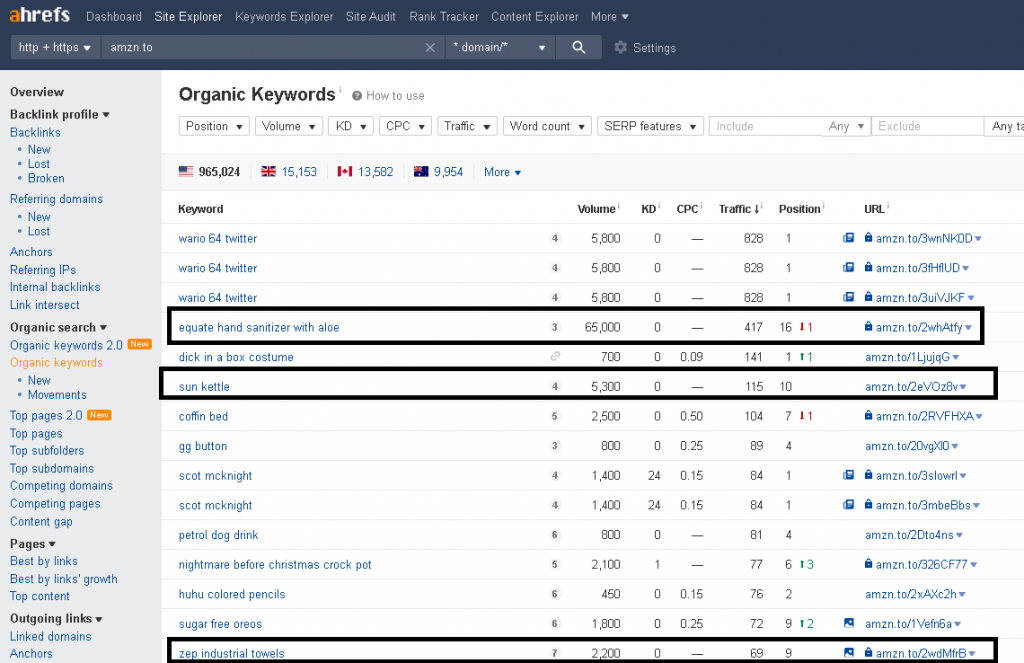Open the http + https protocol dropdown
1024x663 pixels.
55,47
